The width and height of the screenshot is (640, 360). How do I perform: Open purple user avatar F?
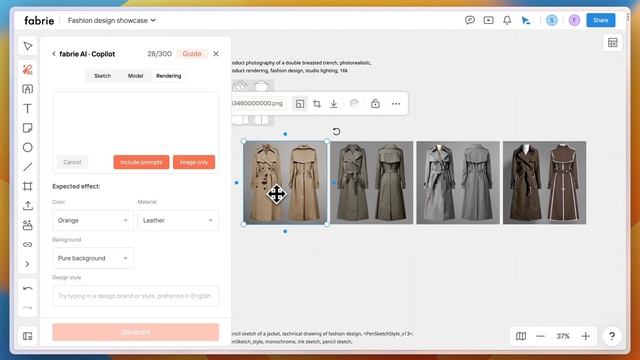pyautogui.click(x=574, y=20)
